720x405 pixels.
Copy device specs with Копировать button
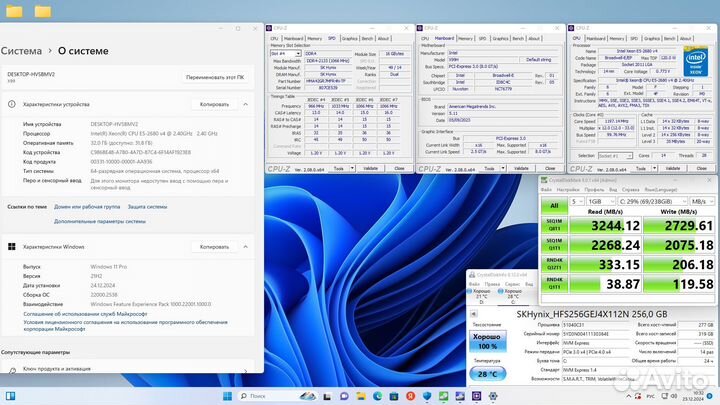click(x=214, y=104)
